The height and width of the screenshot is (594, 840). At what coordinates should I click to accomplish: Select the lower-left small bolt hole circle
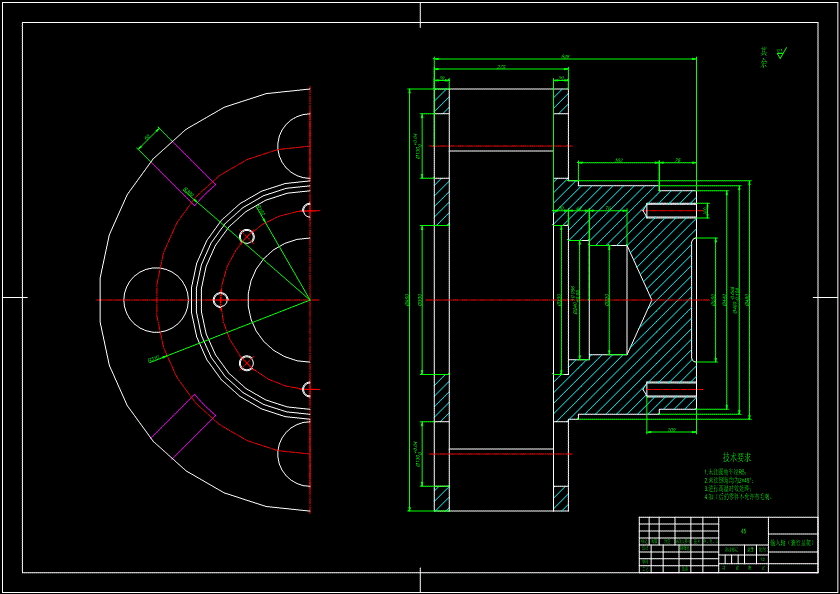coord(246,363)
